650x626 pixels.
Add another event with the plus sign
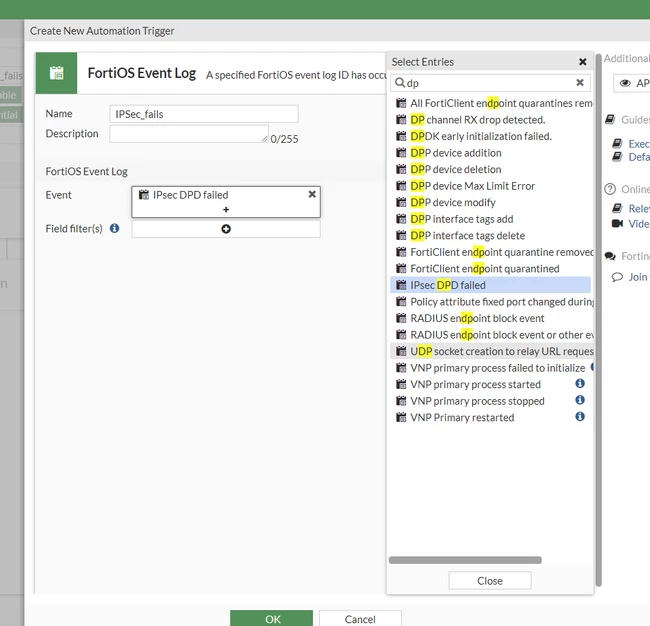[226, 210]
